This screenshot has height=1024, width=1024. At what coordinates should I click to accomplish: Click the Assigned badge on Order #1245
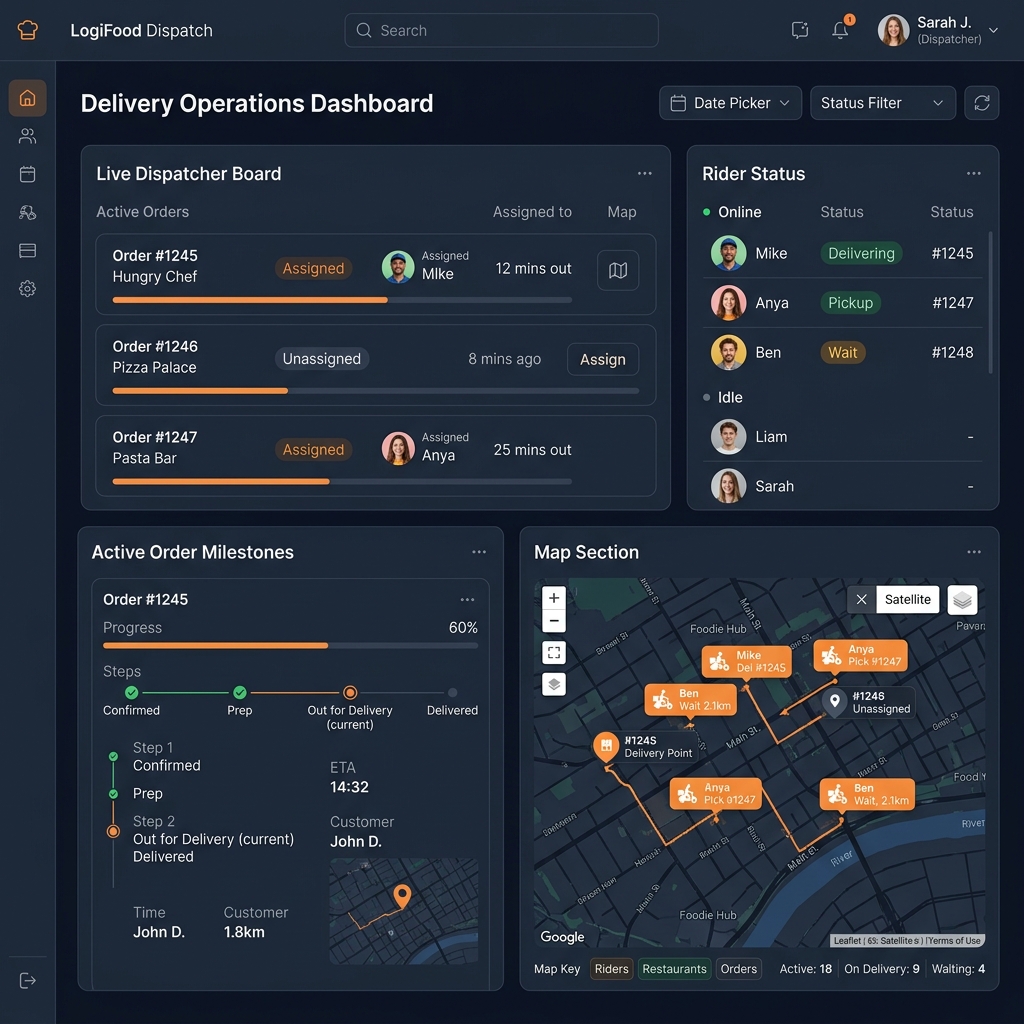pos(313,268)
